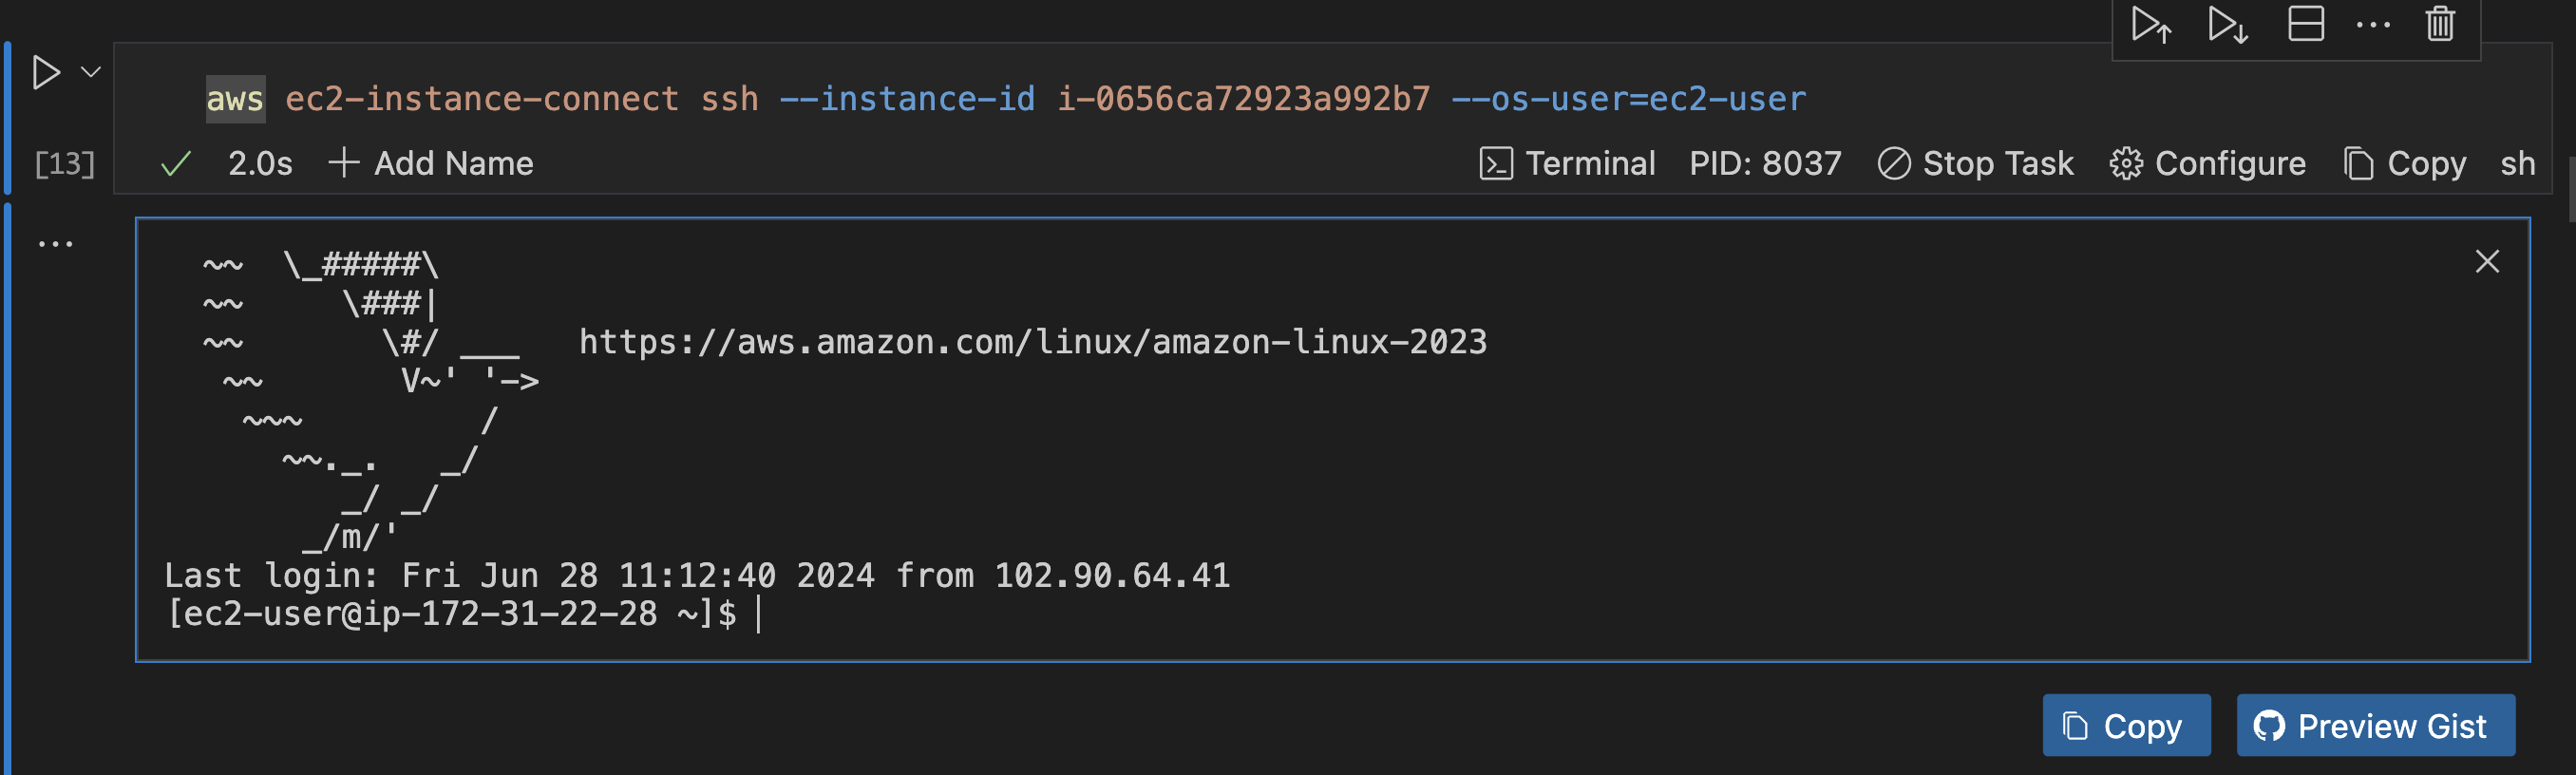
Task: Execute cell and below with play-down icon
Action: [2228, 25]
